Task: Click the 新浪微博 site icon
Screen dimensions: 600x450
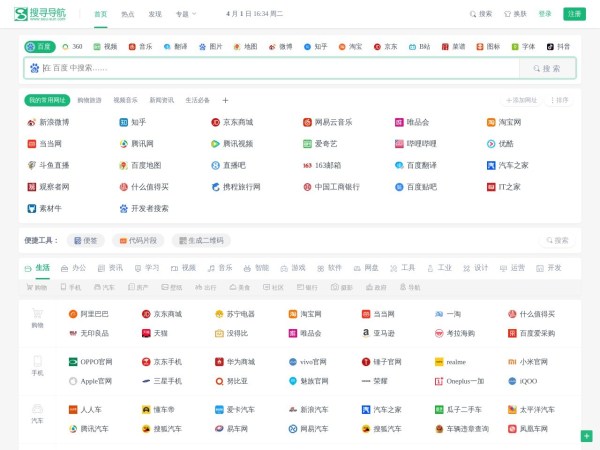Action: click(x=31, y=122)
